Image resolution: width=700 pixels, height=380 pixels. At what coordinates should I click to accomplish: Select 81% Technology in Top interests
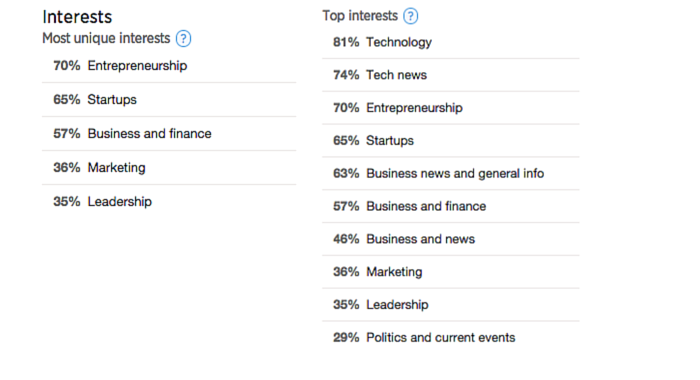[450, 42]
